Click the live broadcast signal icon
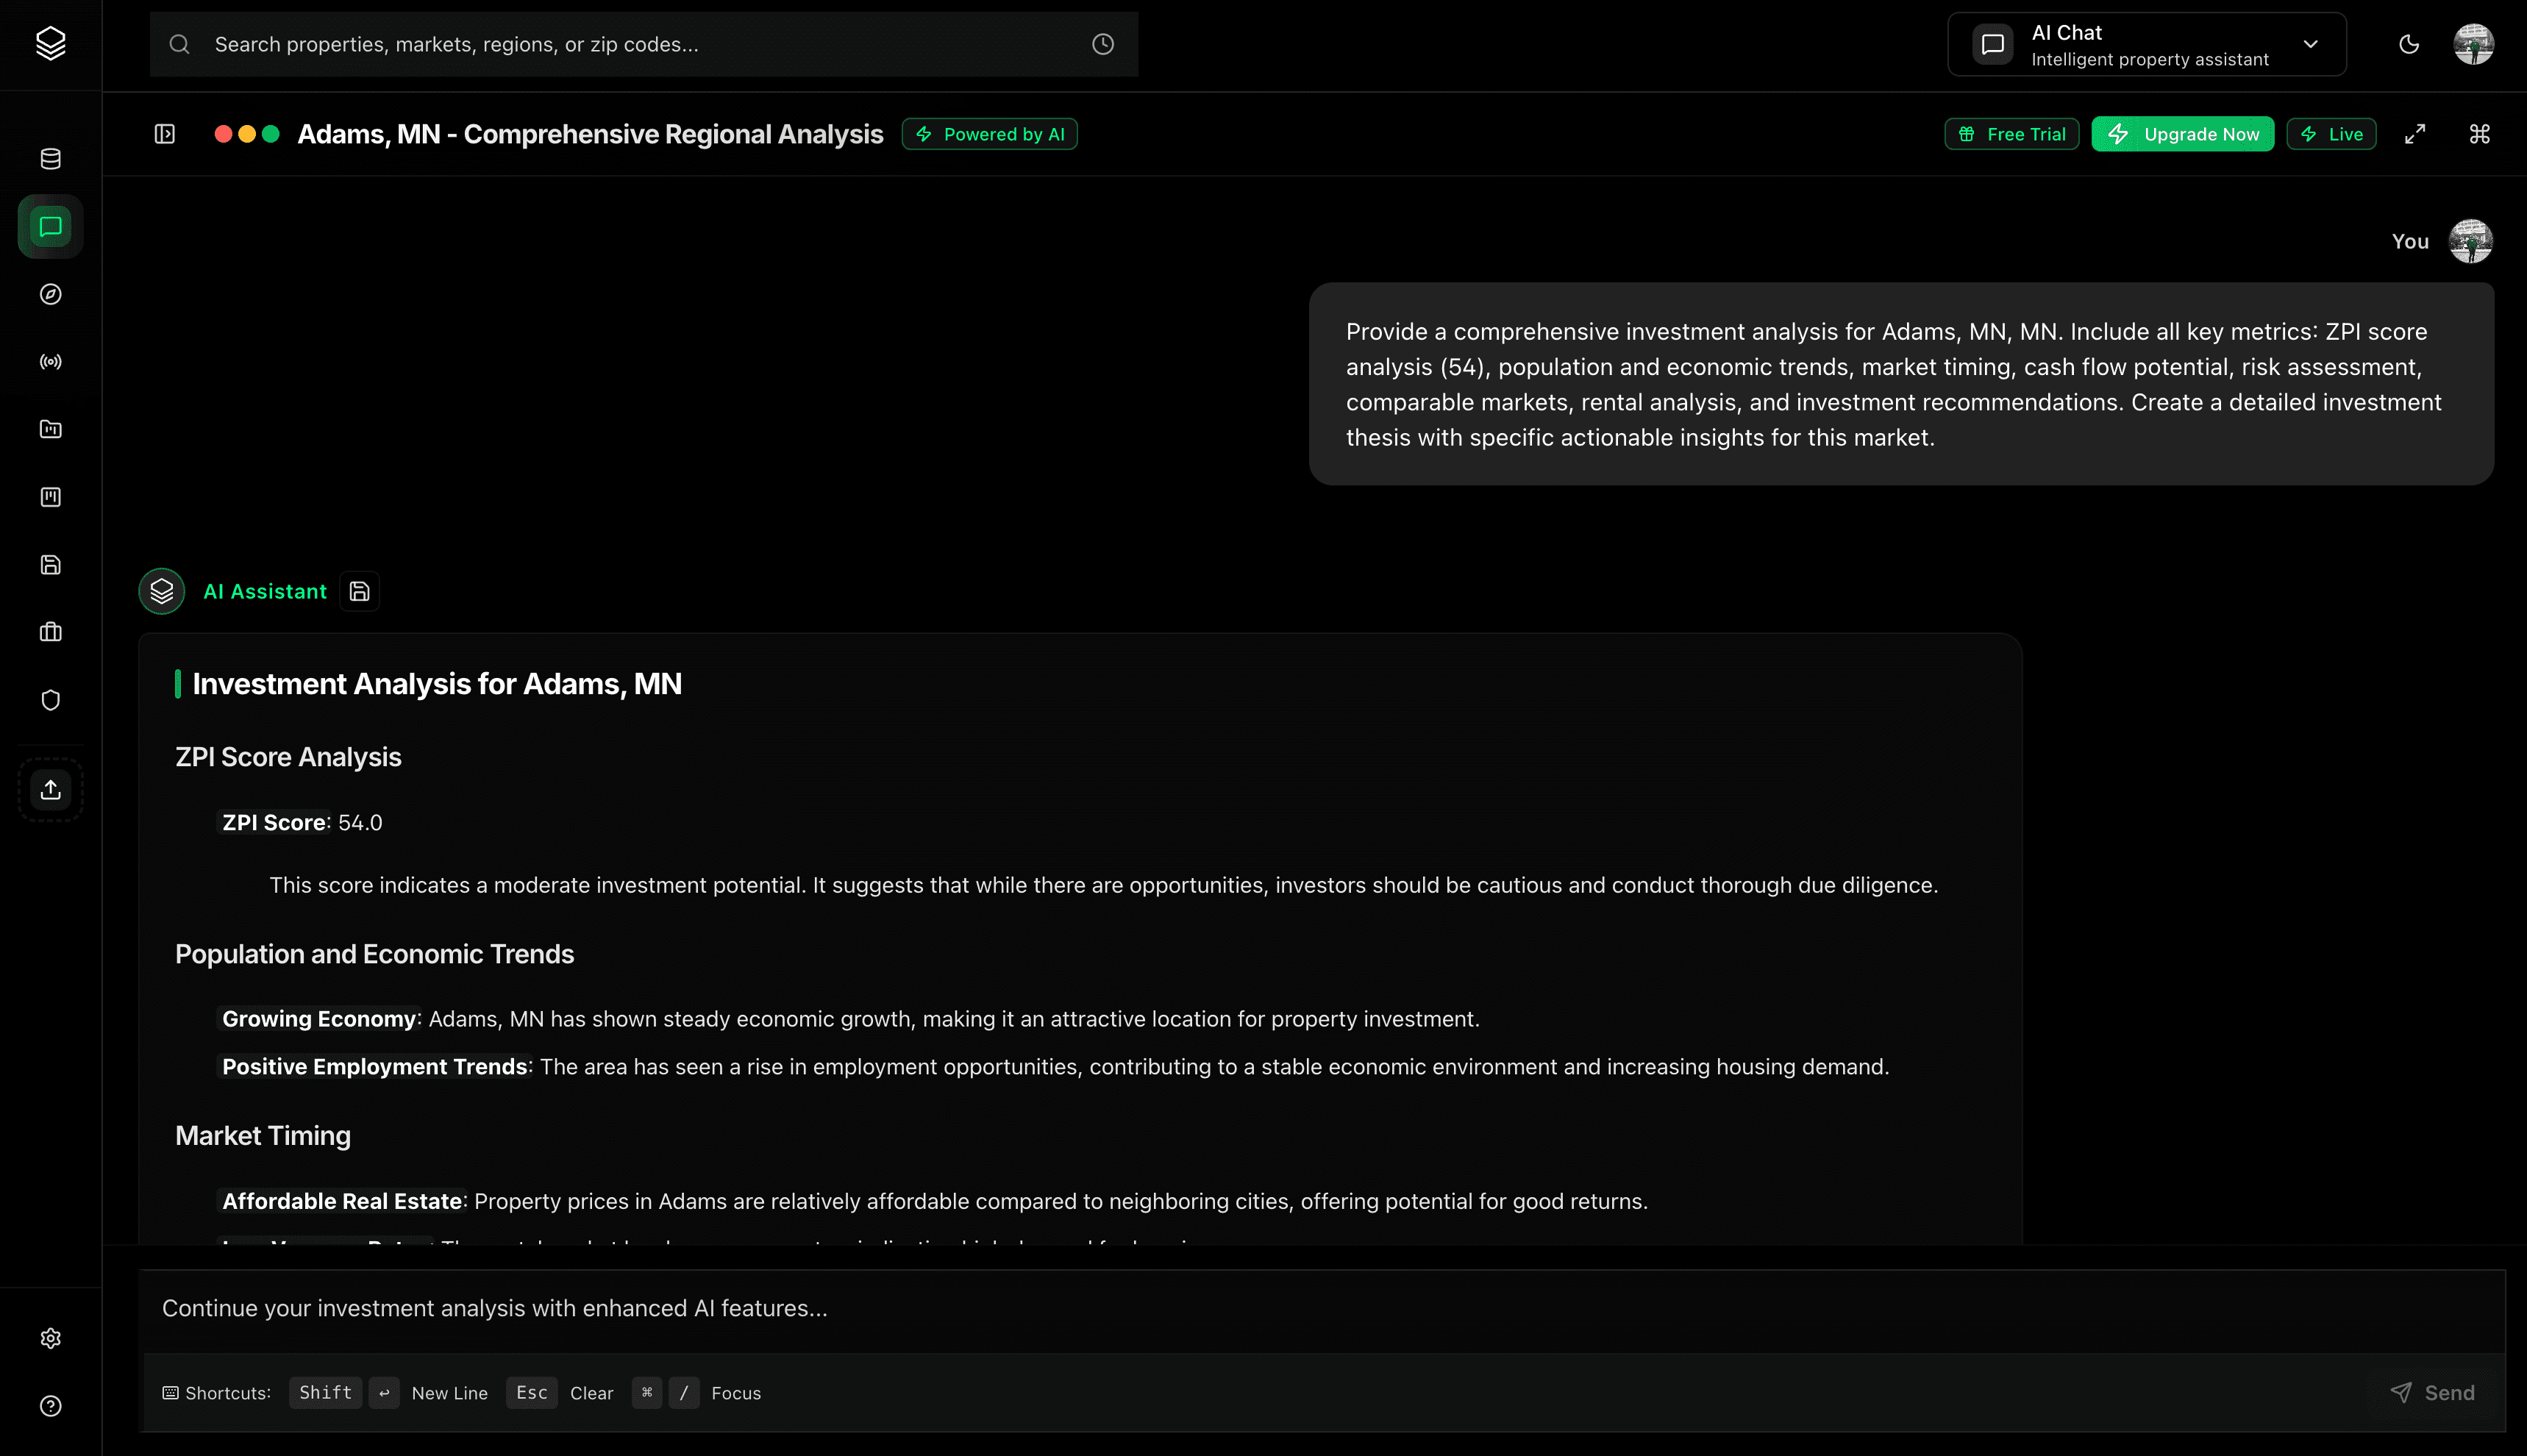This screenshot has height=1456, width=2527. 50,362
